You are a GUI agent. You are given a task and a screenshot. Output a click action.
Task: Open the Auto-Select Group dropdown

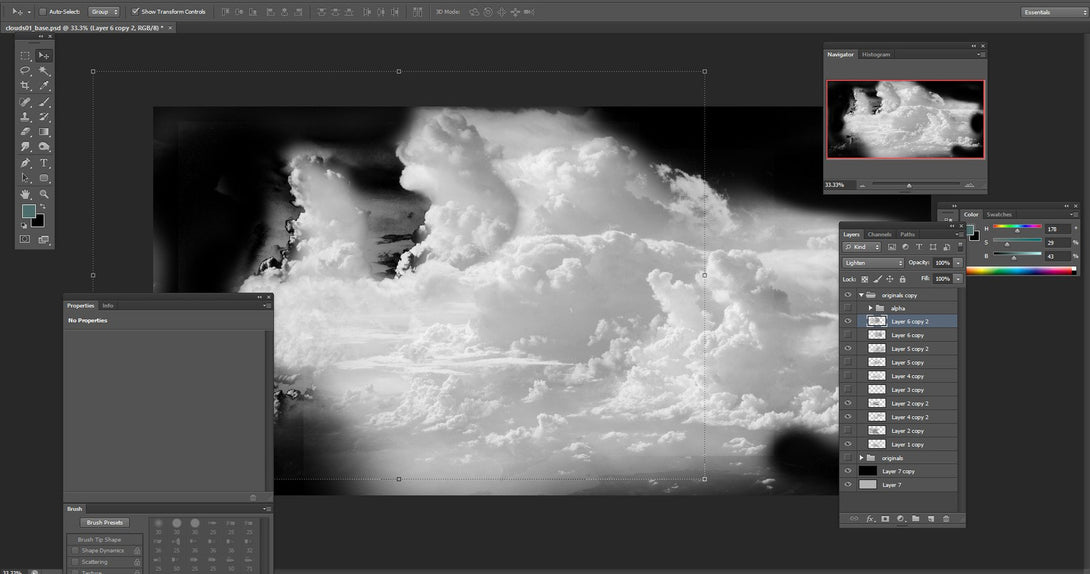point(104,12)
